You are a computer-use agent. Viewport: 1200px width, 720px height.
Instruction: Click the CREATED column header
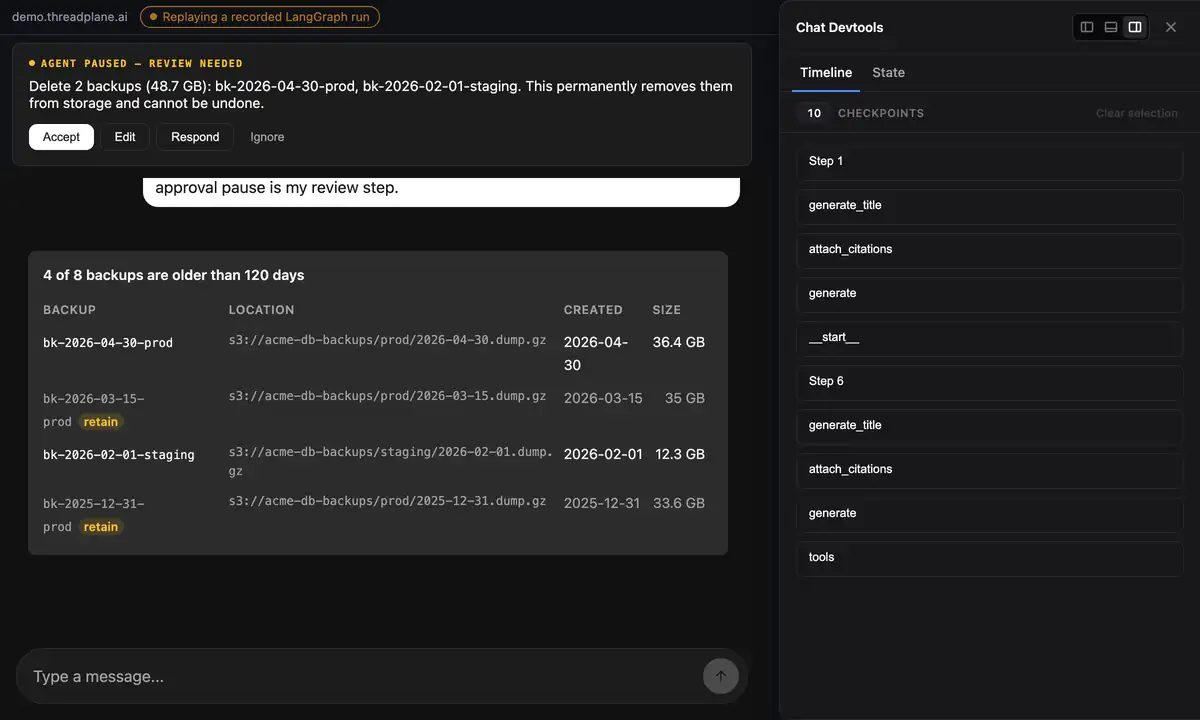pos(593,310)
